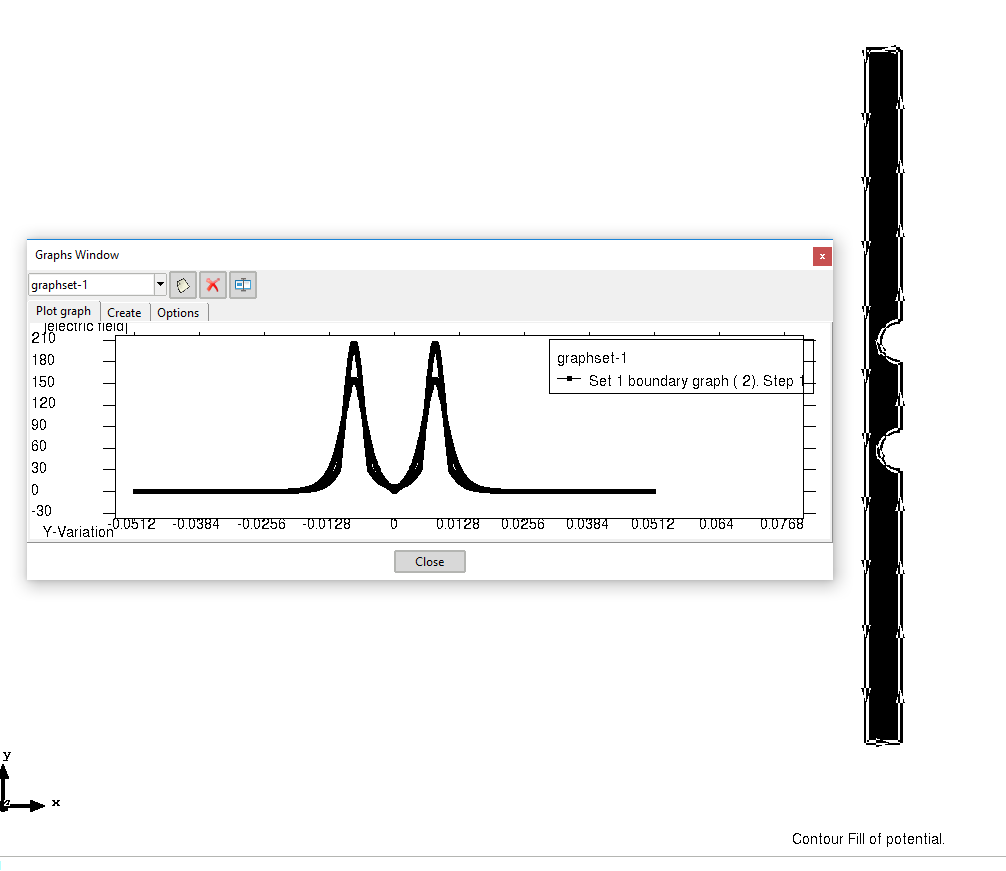Open the Create tab

tap(124, 312)
